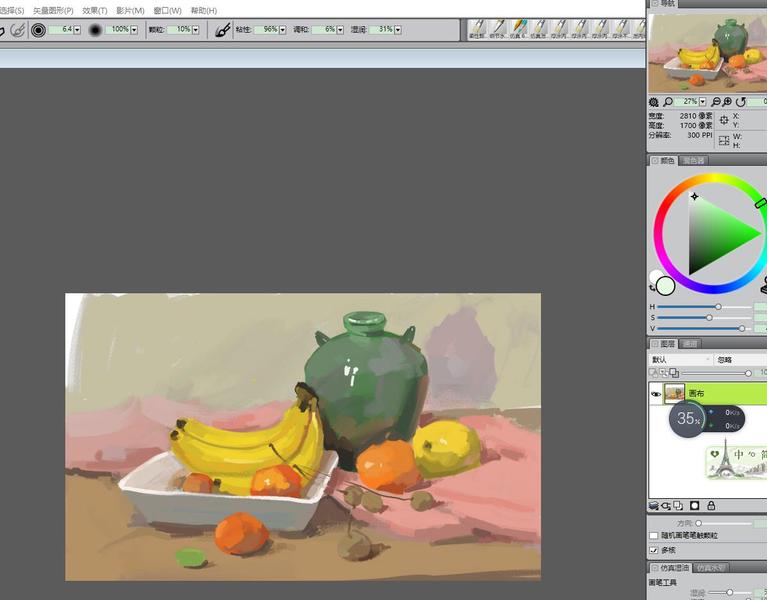Screen dimensions: 767x600
Task: Select the additional white color swatch
Action: tap(655, 275)
